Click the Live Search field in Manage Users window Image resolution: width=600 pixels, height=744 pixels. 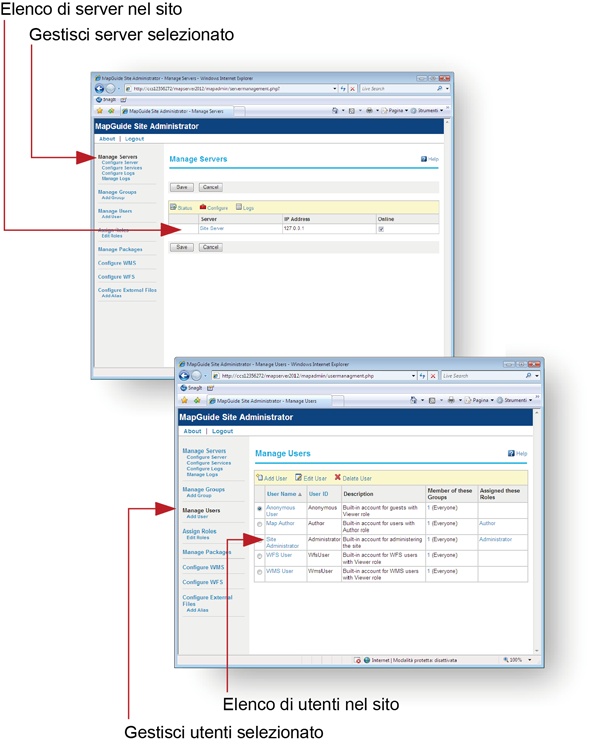coord(482,376)
